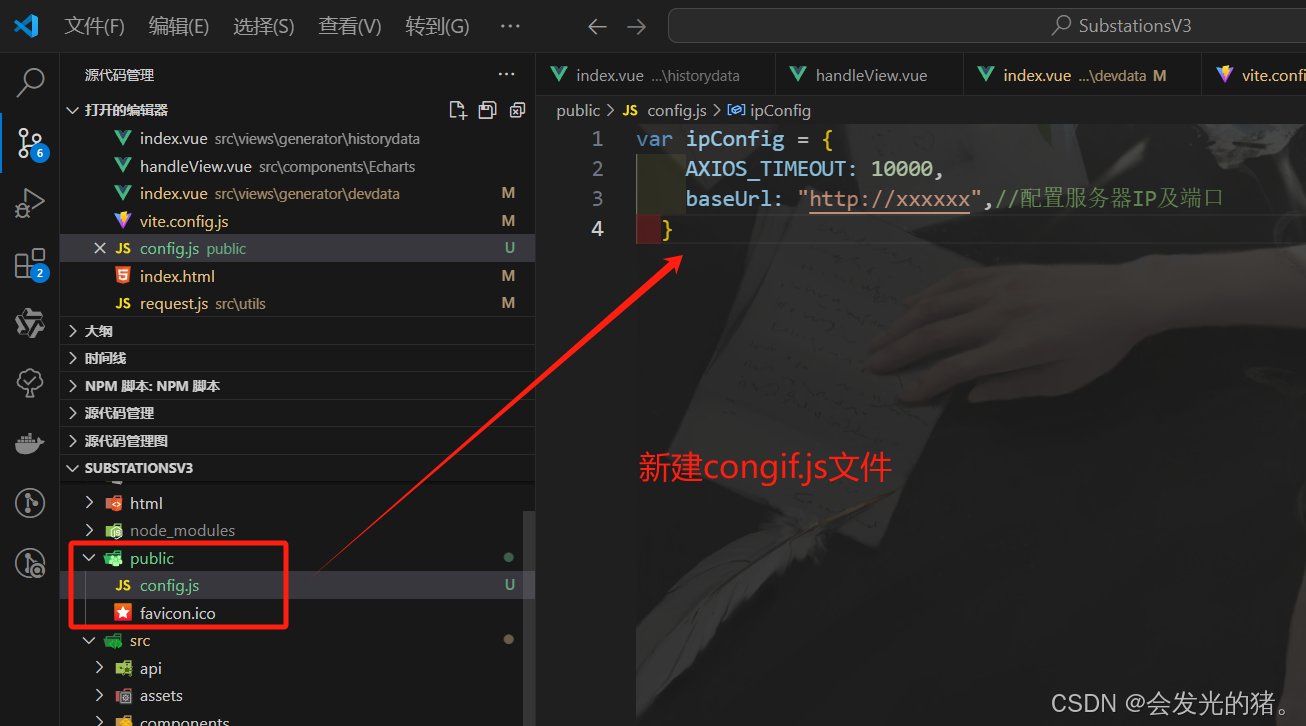Open the Run and Debug view
The width and height of the screenshot is (1306, 726).
click(30, 204)
